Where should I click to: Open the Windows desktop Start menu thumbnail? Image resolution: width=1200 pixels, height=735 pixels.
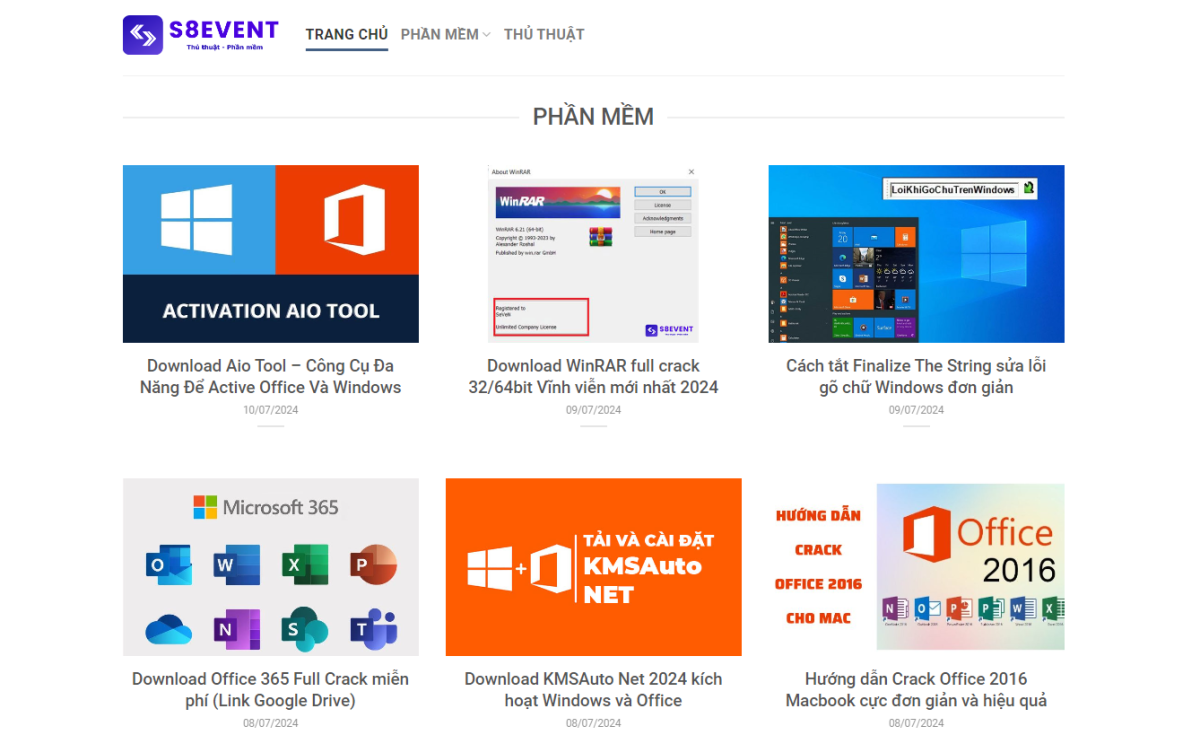coord(916,254)
